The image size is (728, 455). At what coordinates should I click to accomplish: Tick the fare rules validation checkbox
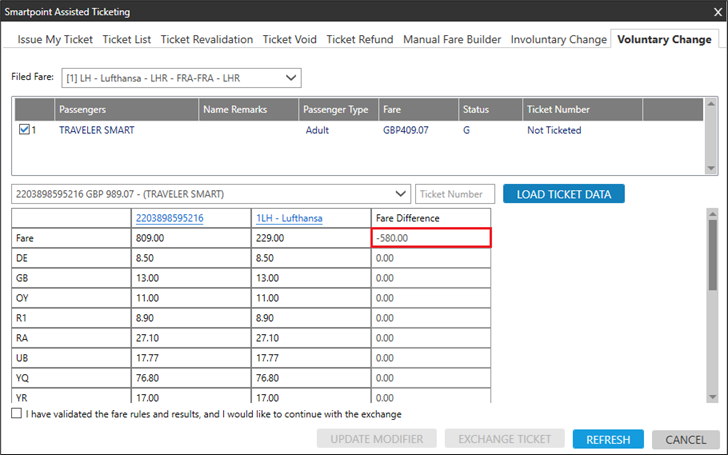[x=17, y=414]
